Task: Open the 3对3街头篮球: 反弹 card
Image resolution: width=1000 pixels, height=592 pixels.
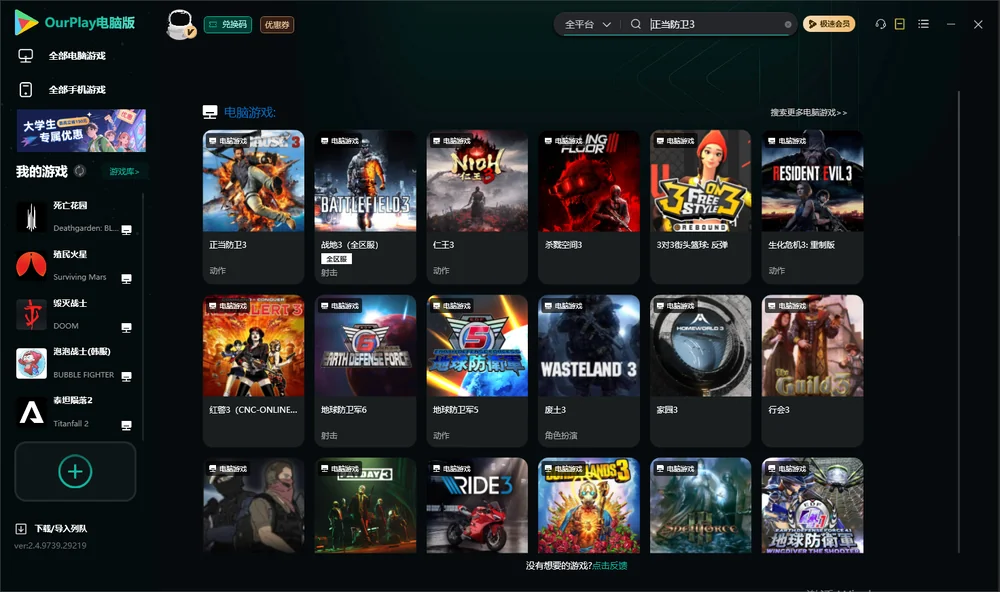Action: (701, 207)
